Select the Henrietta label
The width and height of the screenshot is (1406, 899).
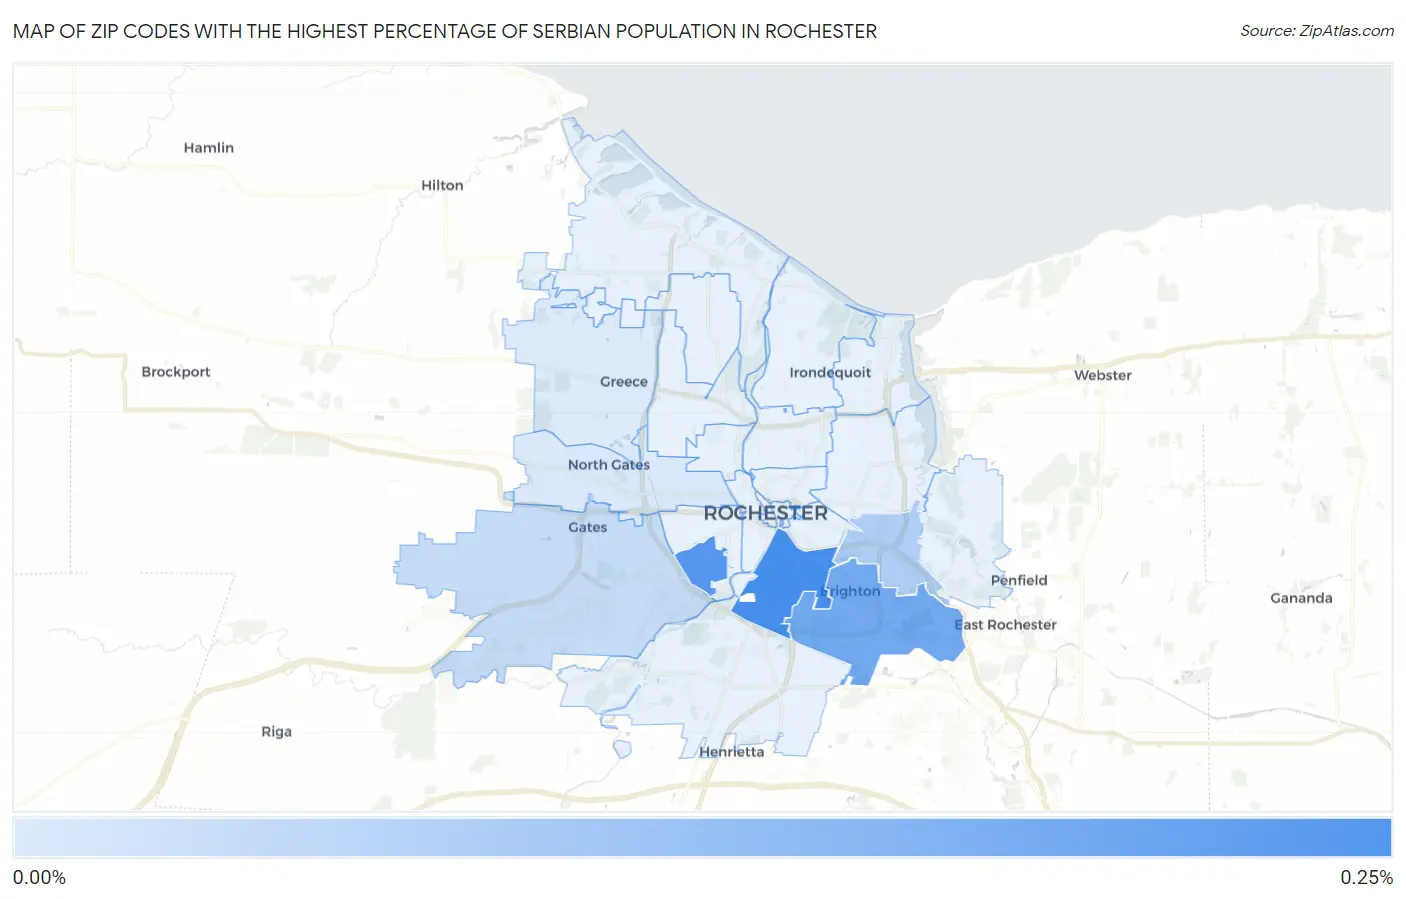coord(732,752)
